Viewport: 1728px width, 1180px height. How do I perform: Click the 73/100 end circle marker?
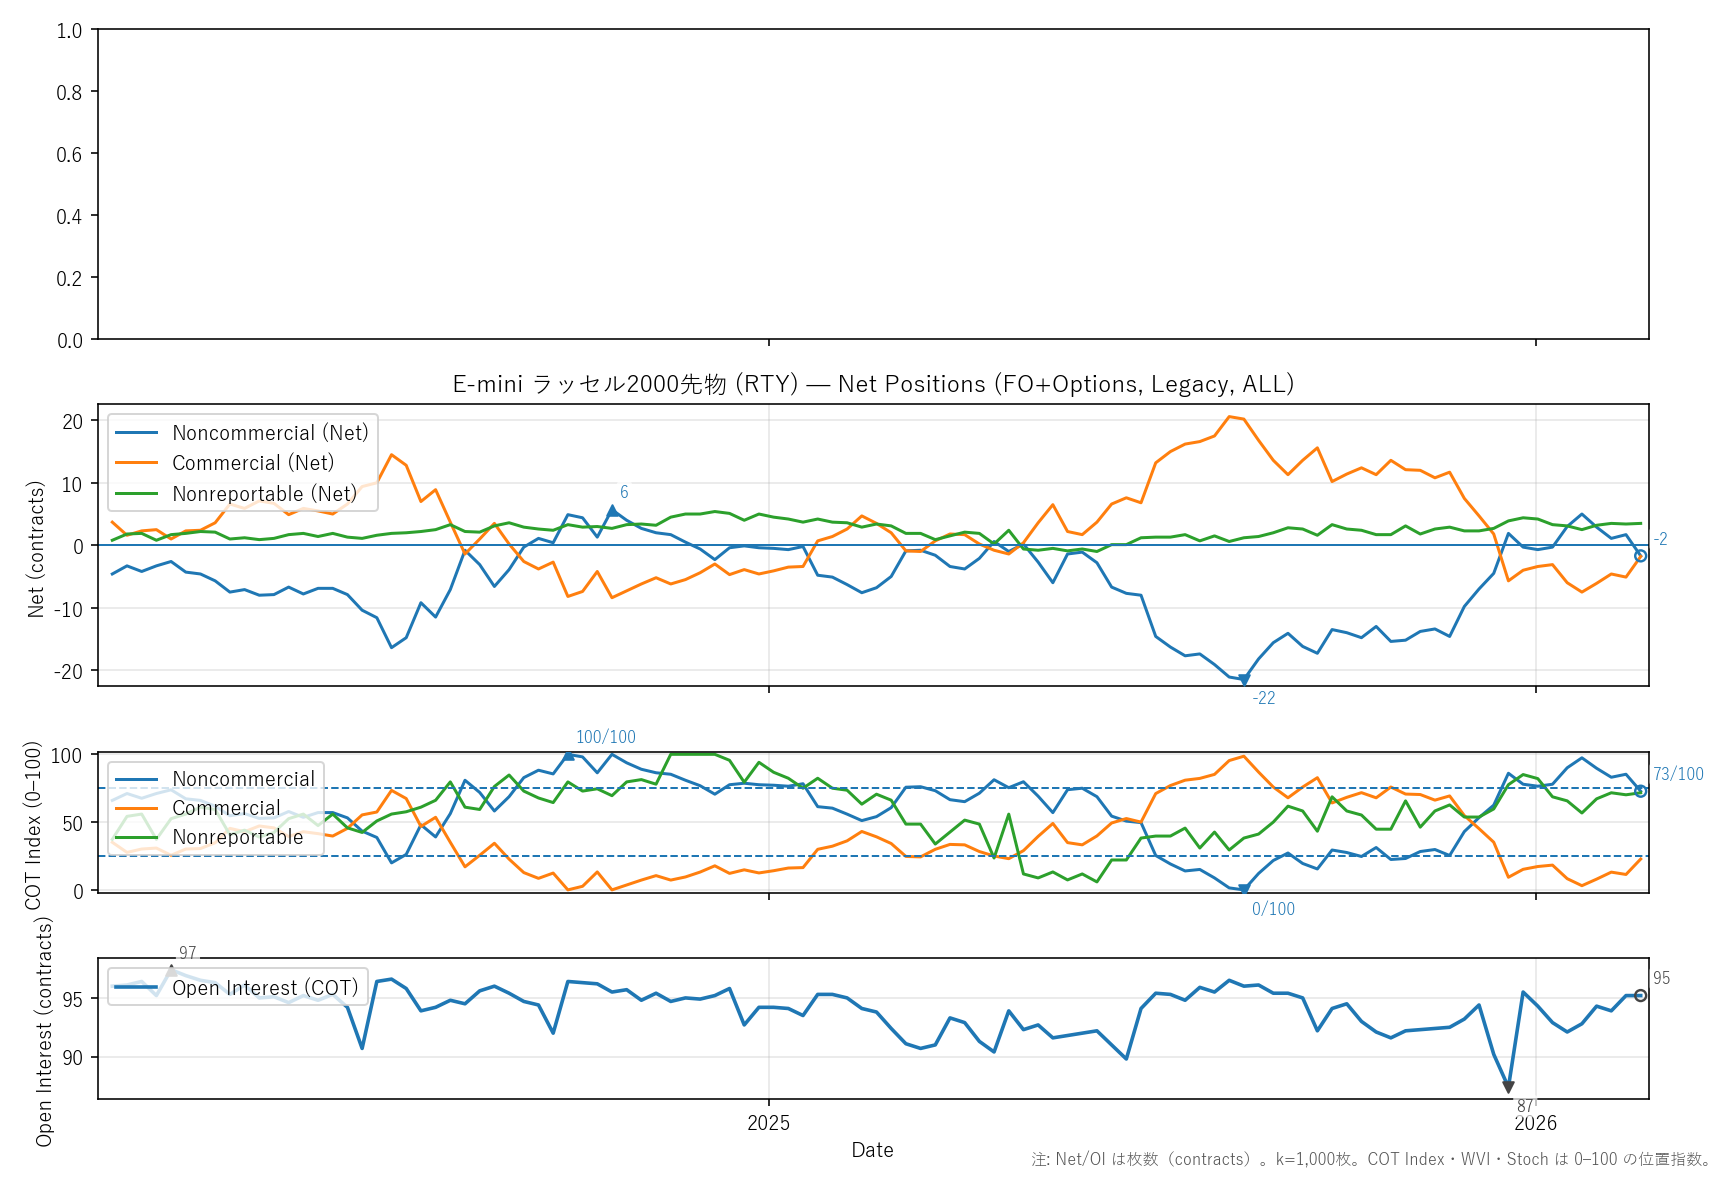point(1640,791)
